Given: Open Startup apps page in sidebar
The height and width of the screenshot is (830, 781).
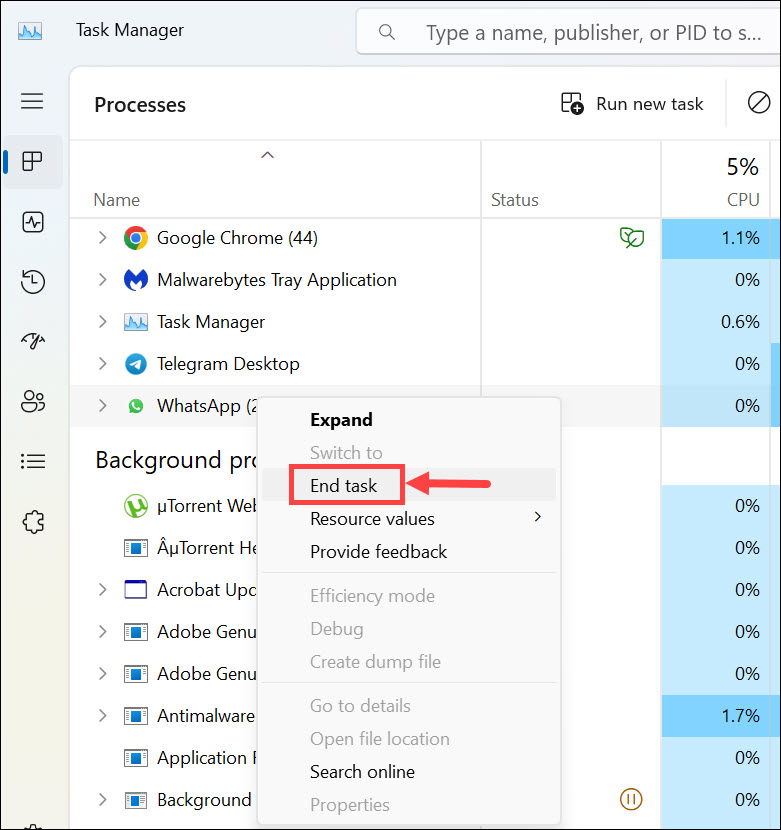Looking at the screenshot, I should (x=32, y=342).
